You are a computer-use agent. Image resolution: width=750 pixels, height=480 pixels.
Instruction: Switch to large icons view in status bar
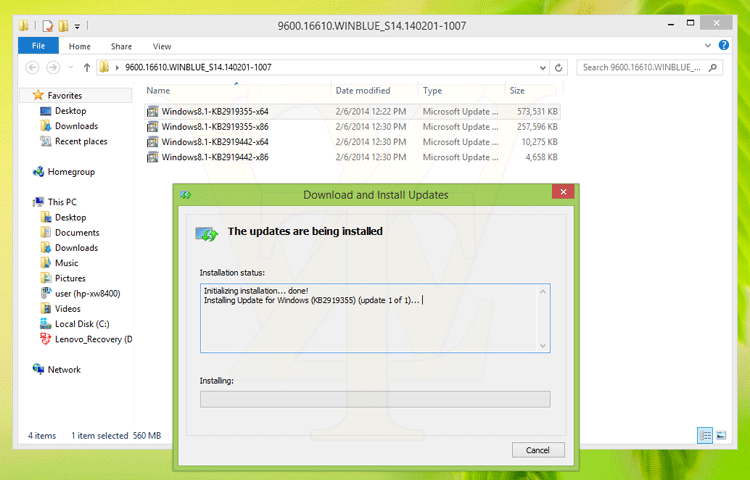[722, 435]
